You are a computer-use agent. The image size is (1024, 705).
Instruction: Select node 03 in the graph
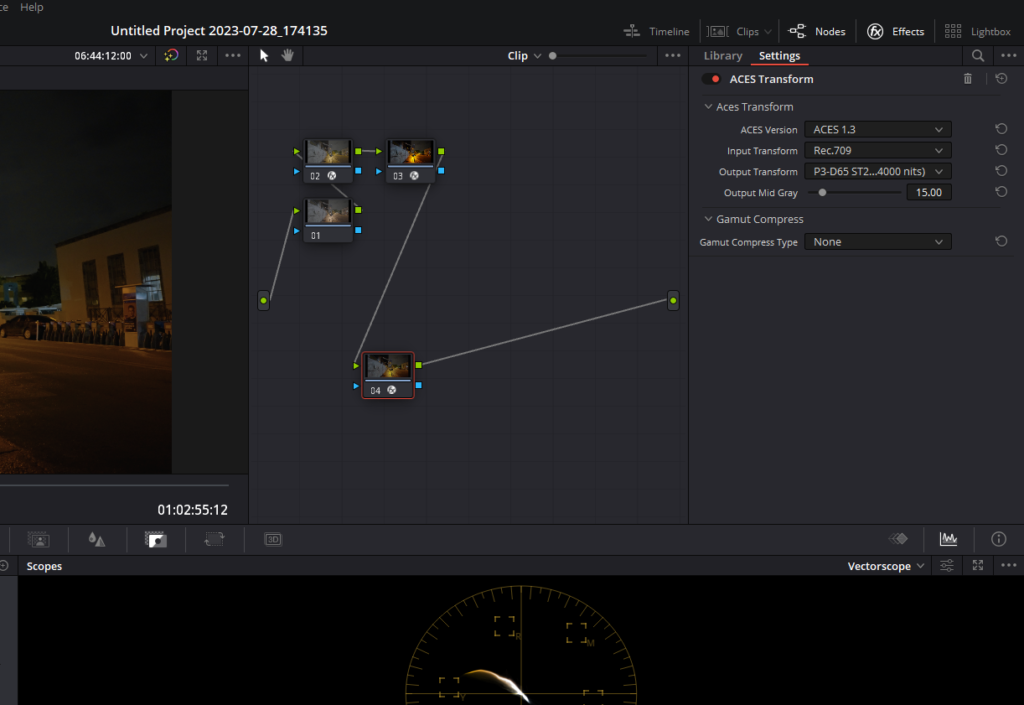click(x=410, y=160)
